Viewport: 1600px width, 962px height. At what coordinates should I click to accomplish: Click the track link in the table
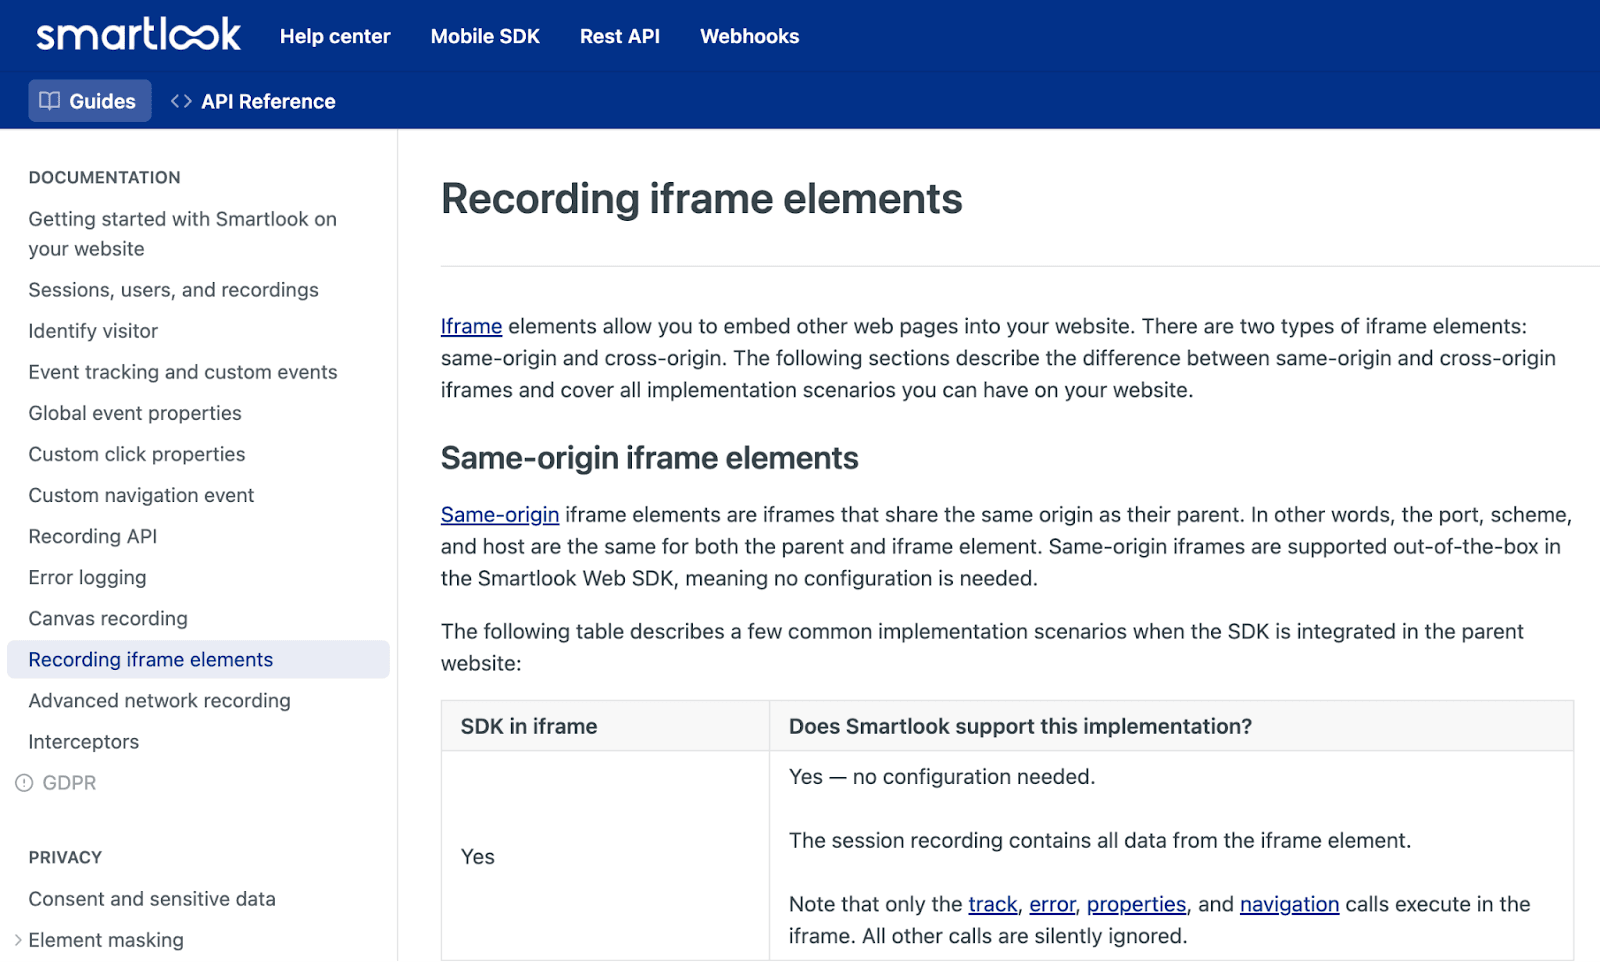[992, 905]
